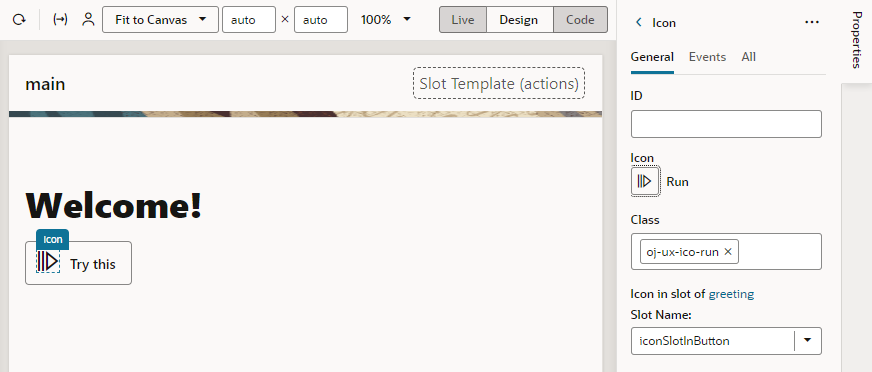Click the Run label text
Image resolution: width=872 pixels, height=372 pixels.
[x=677, y=182]
